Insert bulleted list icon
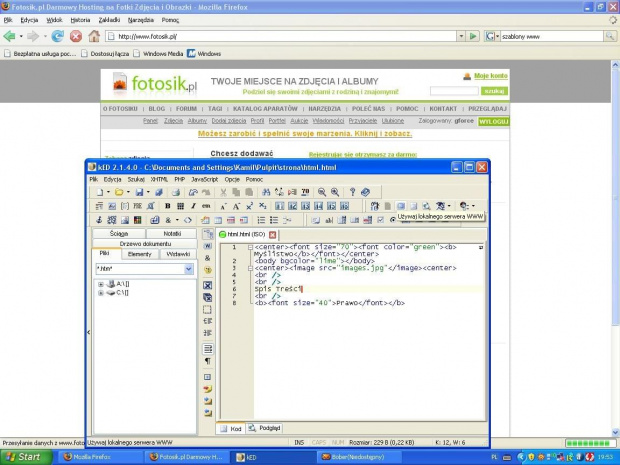Viewport: 620px width, 465px height. click(274, 220)
